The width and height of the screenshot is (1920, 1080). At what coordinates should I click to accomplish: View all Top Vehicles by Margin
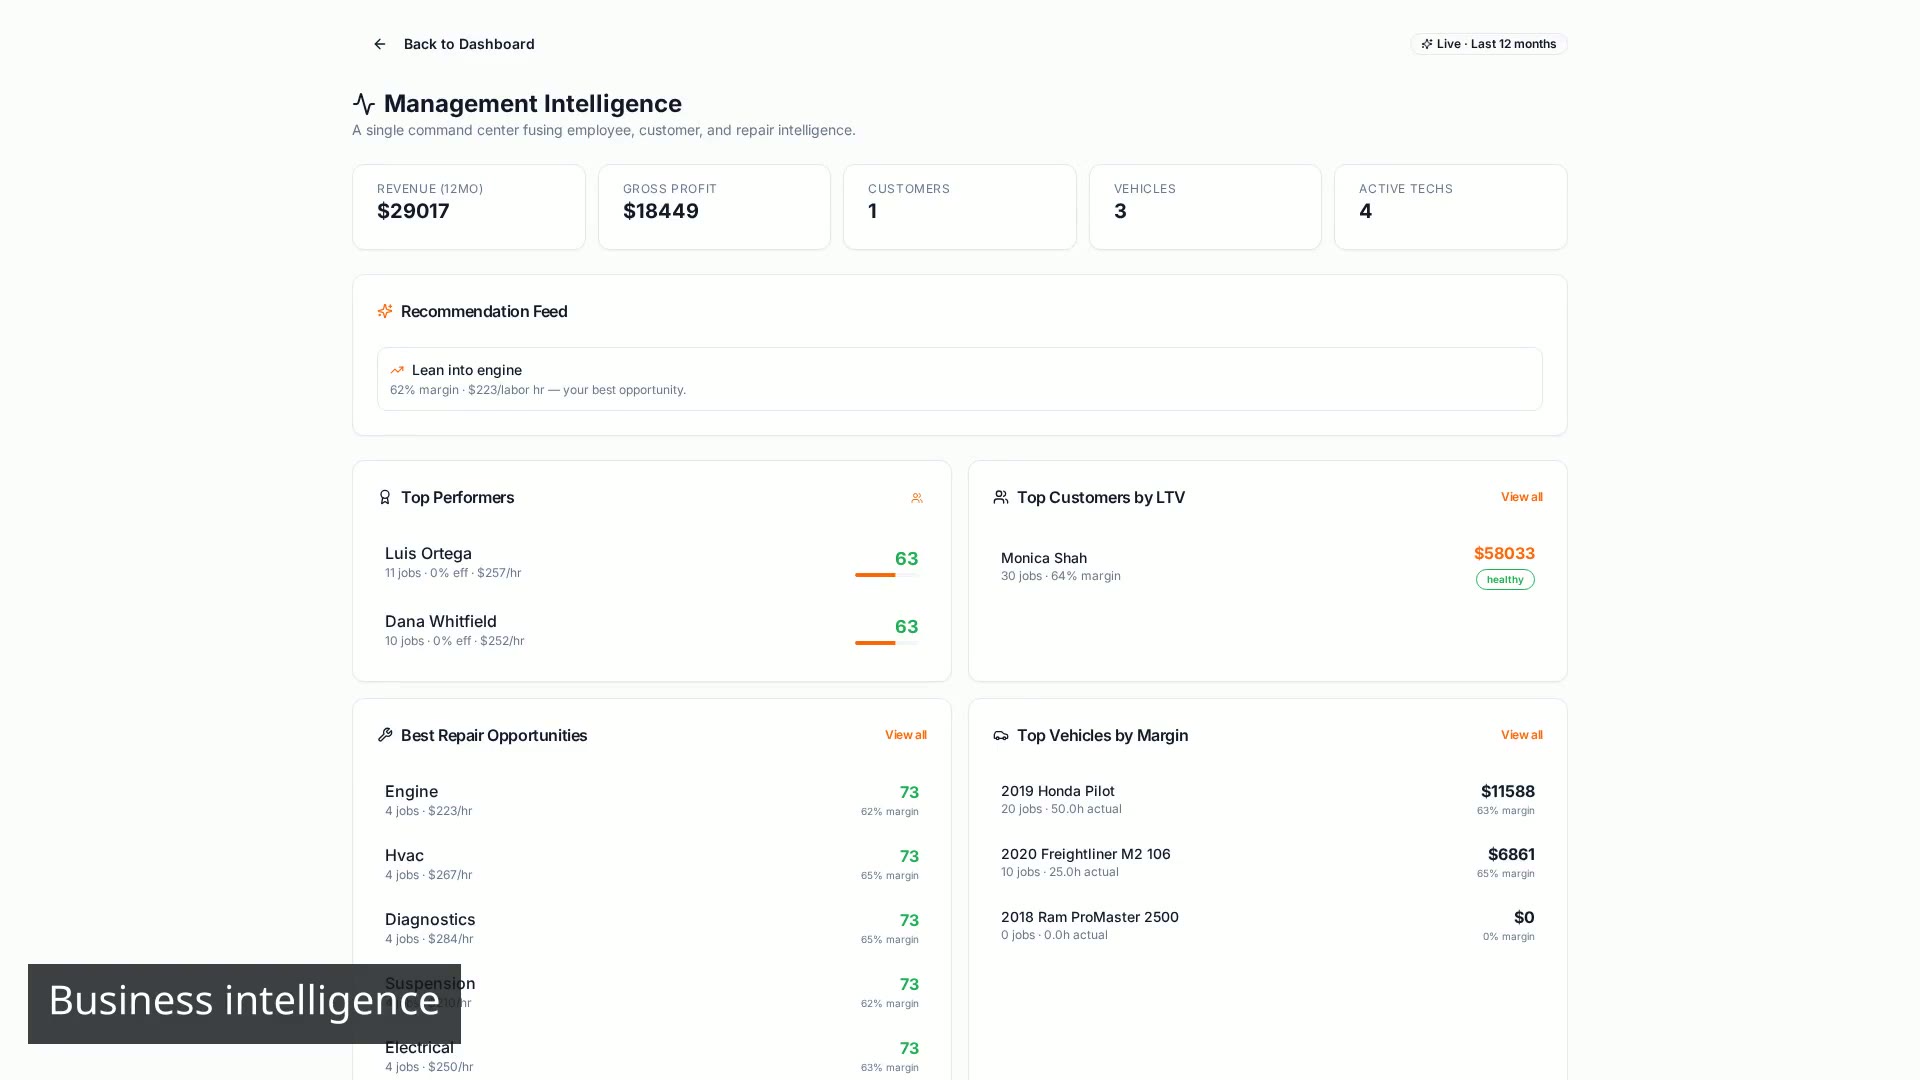(1521, 735)
